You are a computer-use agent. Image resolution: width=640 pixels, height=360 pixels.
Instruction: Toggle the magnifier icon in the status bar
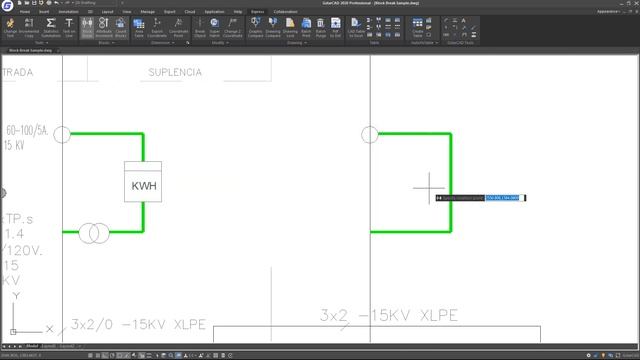[171, 356]
